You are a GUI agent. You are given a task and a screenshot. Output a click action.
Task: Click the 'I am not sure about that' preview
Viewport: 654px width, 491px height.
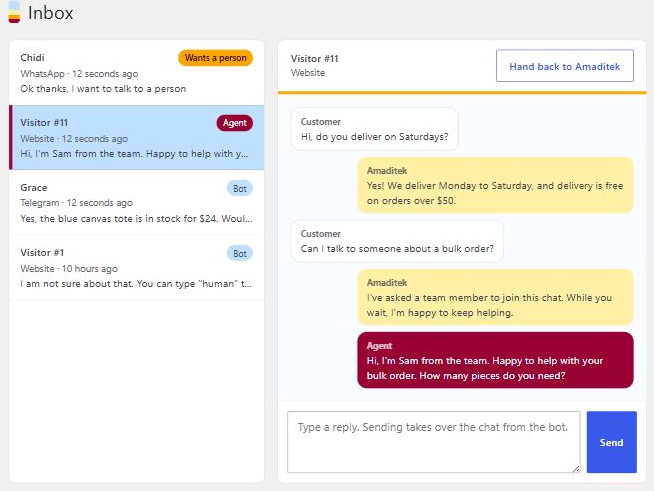point(136,284)
